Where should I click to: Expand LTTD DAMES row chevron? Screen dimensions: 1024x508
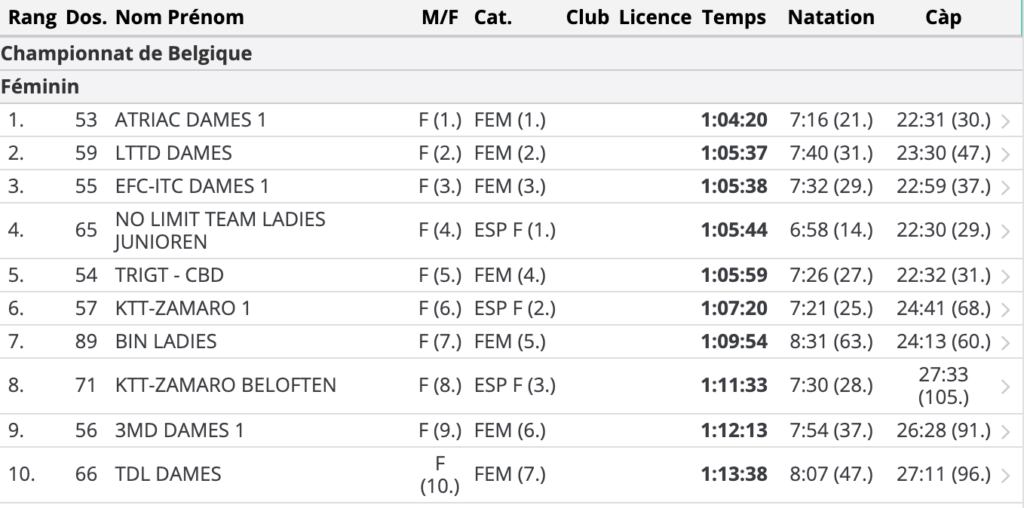[x=1006, y=154]
